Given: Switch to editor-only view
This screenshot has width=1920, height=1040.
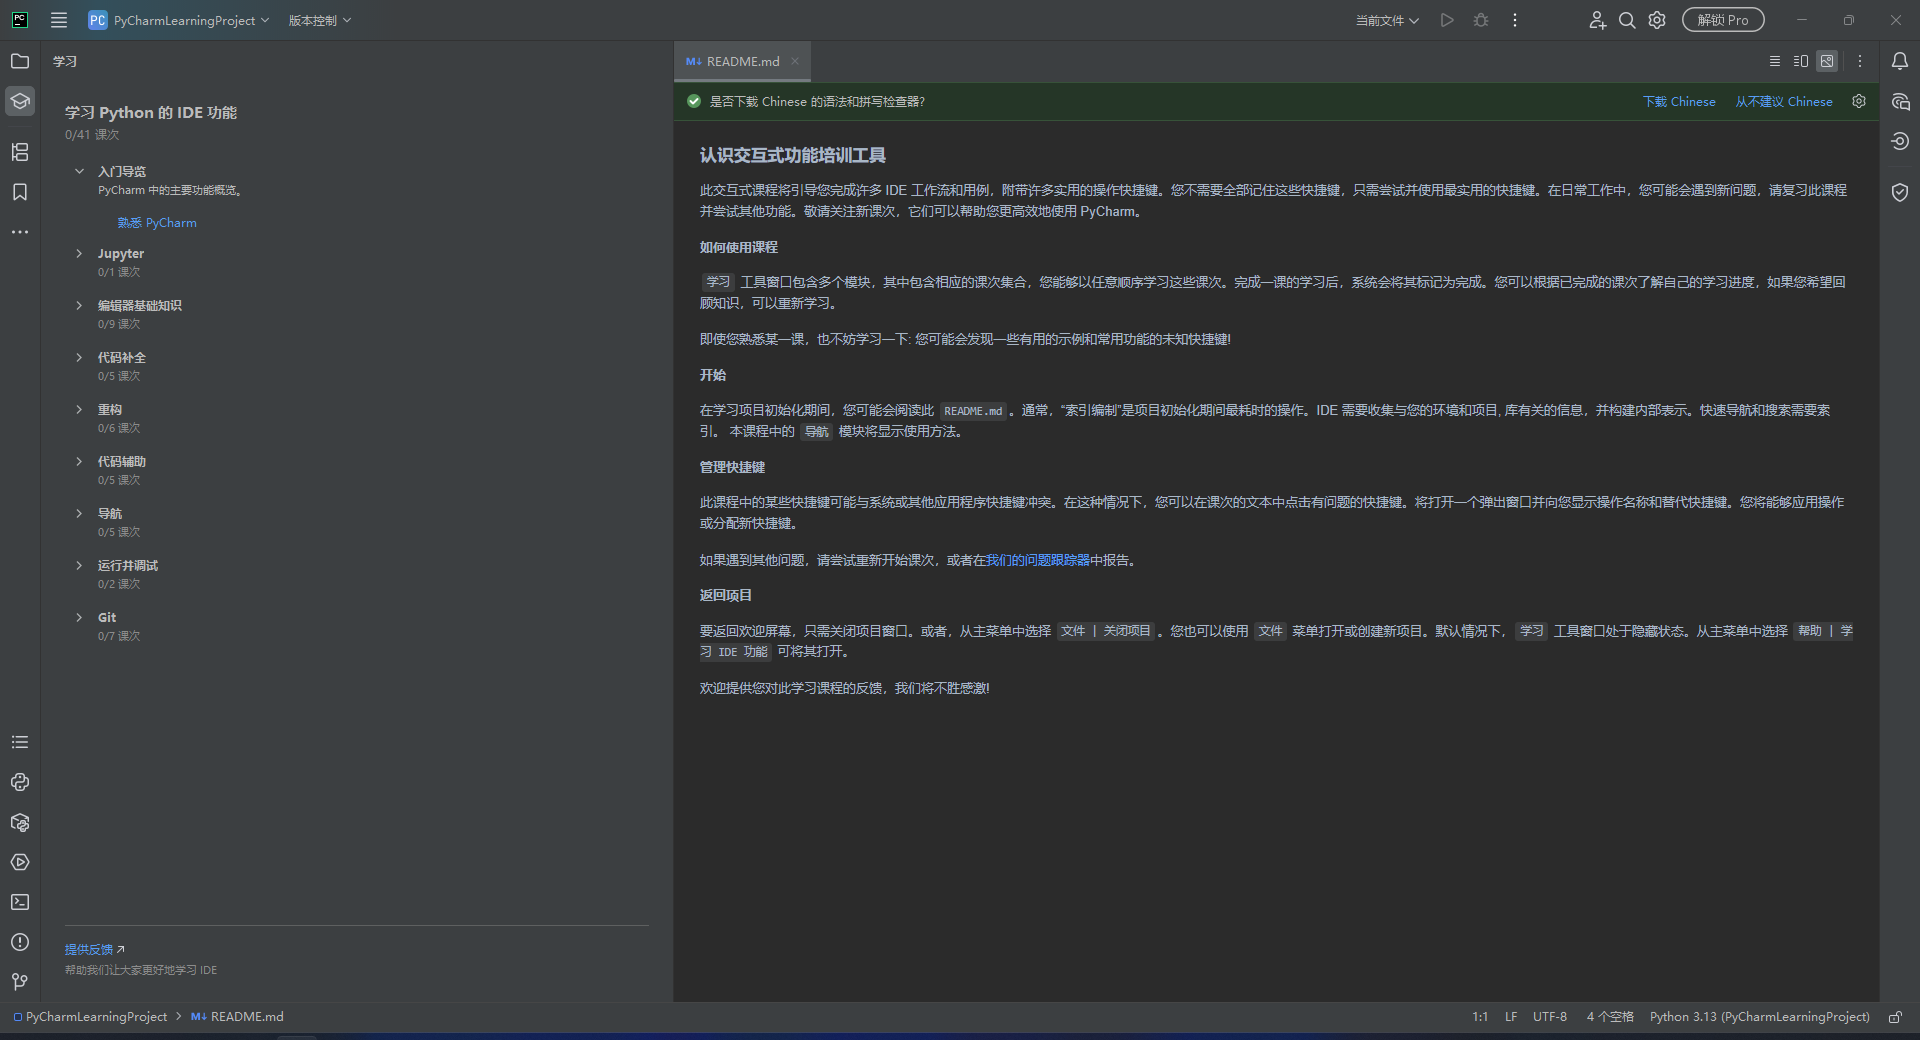Looking at the screenshot, I should pos(1775,61).
